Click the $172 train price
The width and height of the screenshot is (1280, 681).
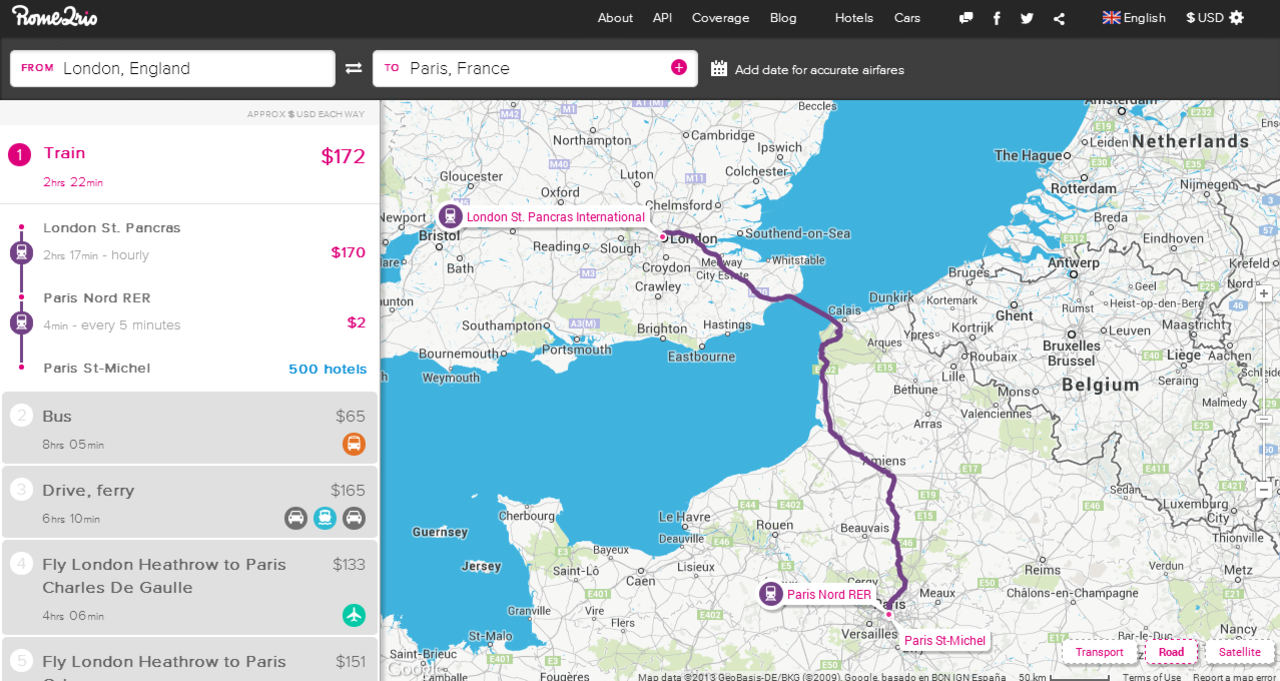pyautogui.click(x=343, y=156)
